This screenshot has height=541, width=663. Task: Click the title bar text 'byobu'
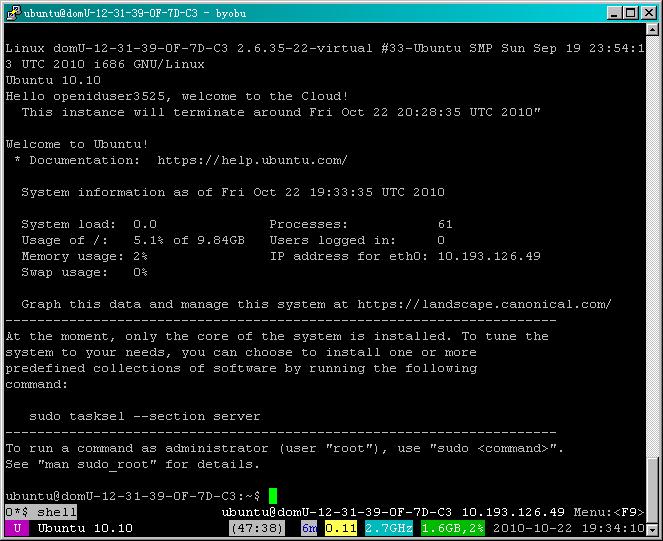231,13
